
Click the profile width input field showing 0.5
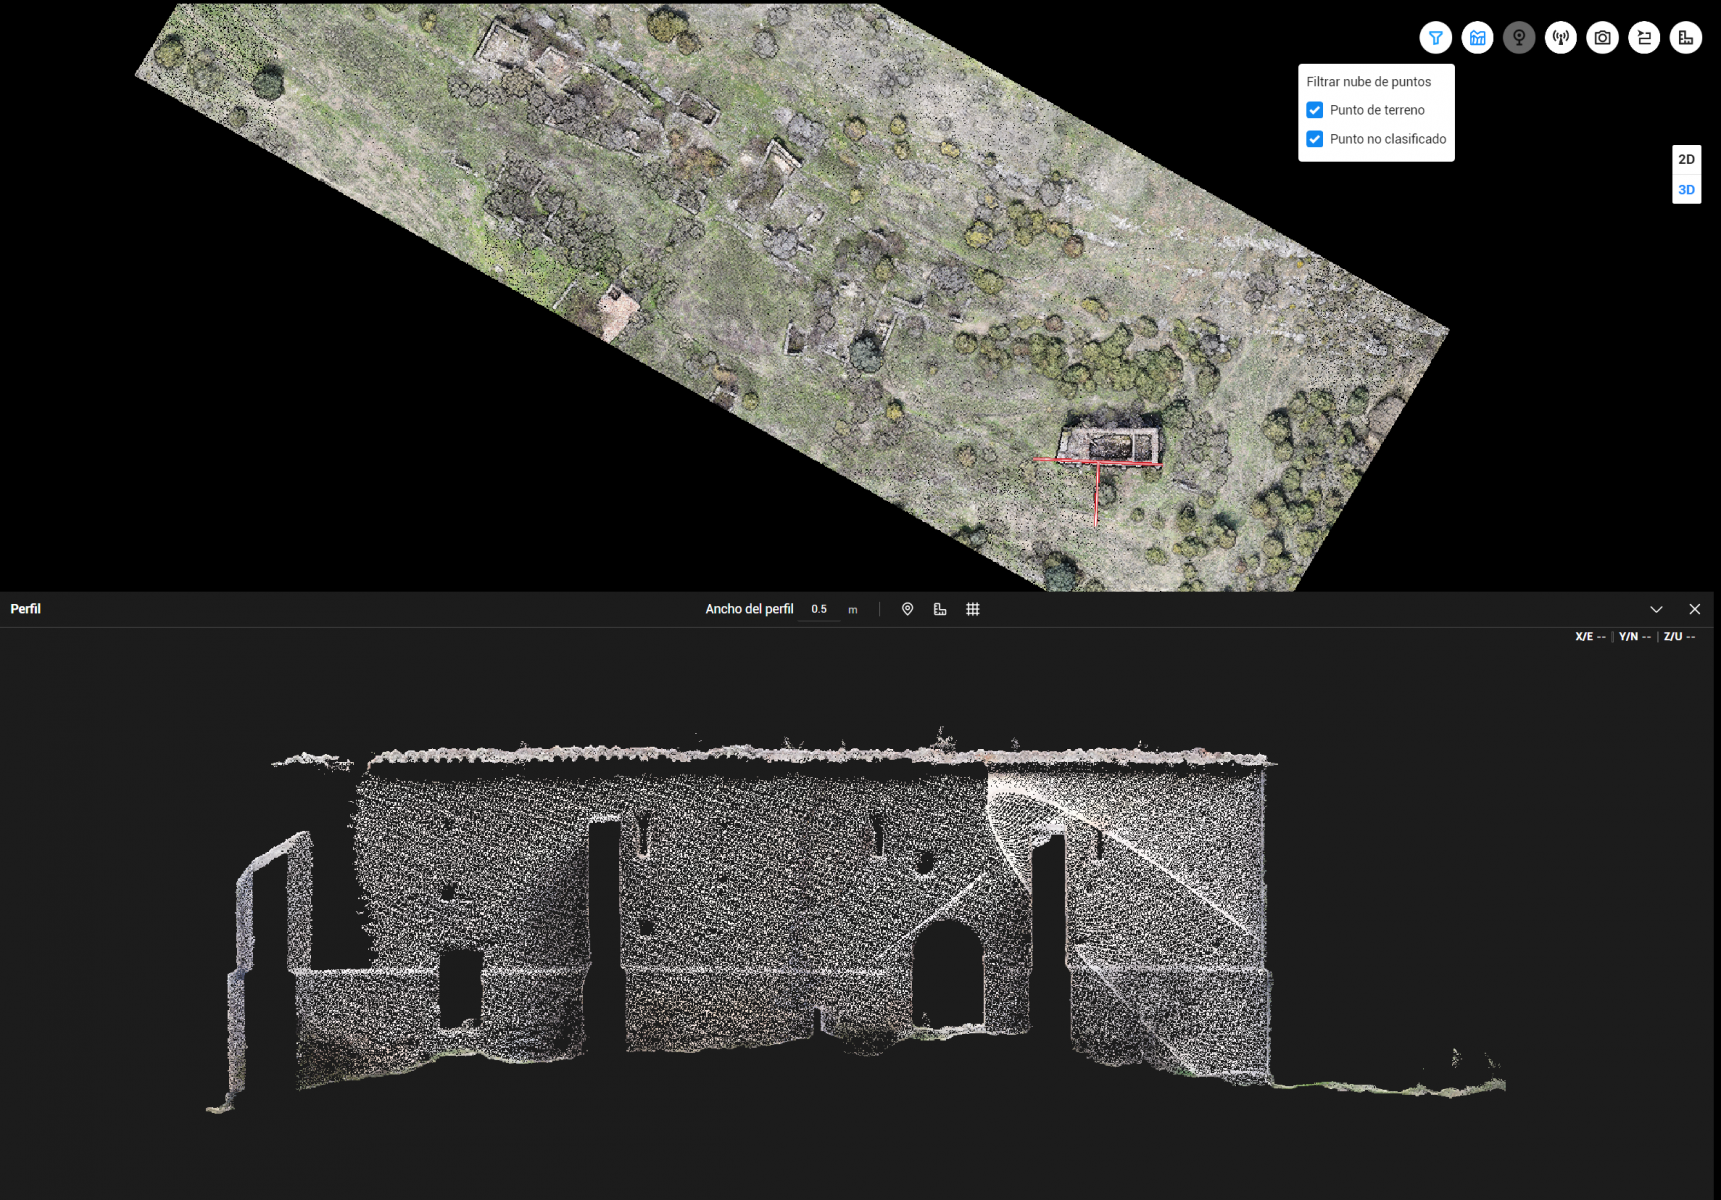[x=820, y=609]
